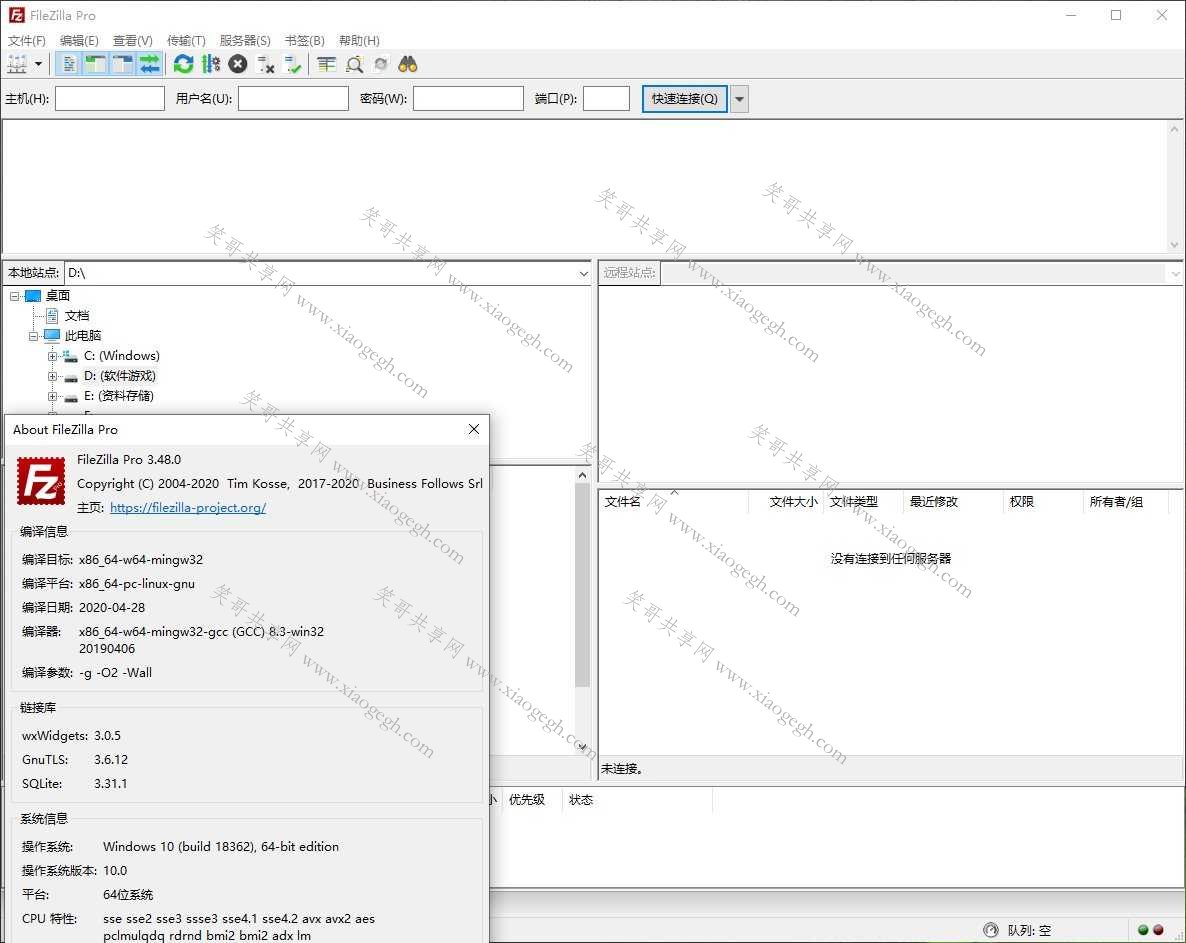Collapse the 此电脑 tree node
This screenshot has height=943, width=1186.
(x=33, y=336)
